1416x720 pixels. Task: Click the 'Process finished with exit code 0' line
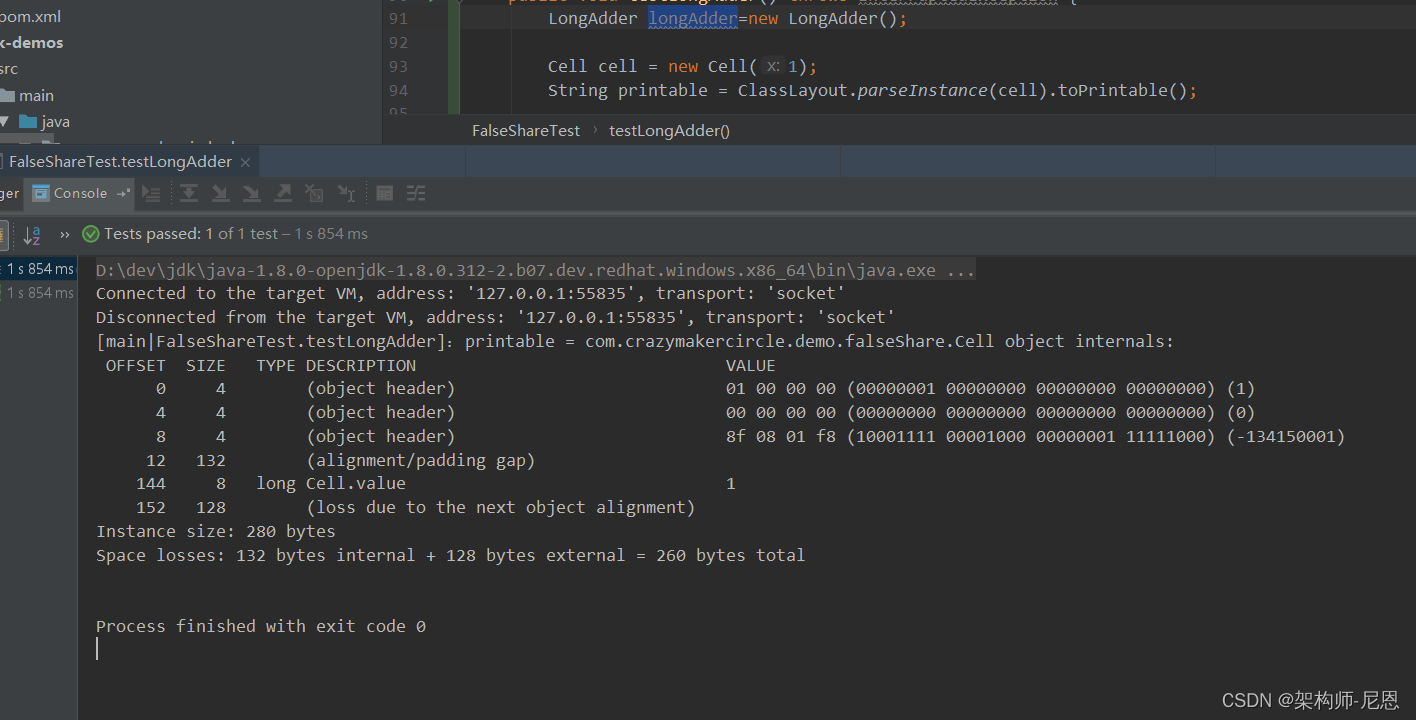[x=261, y=626]
